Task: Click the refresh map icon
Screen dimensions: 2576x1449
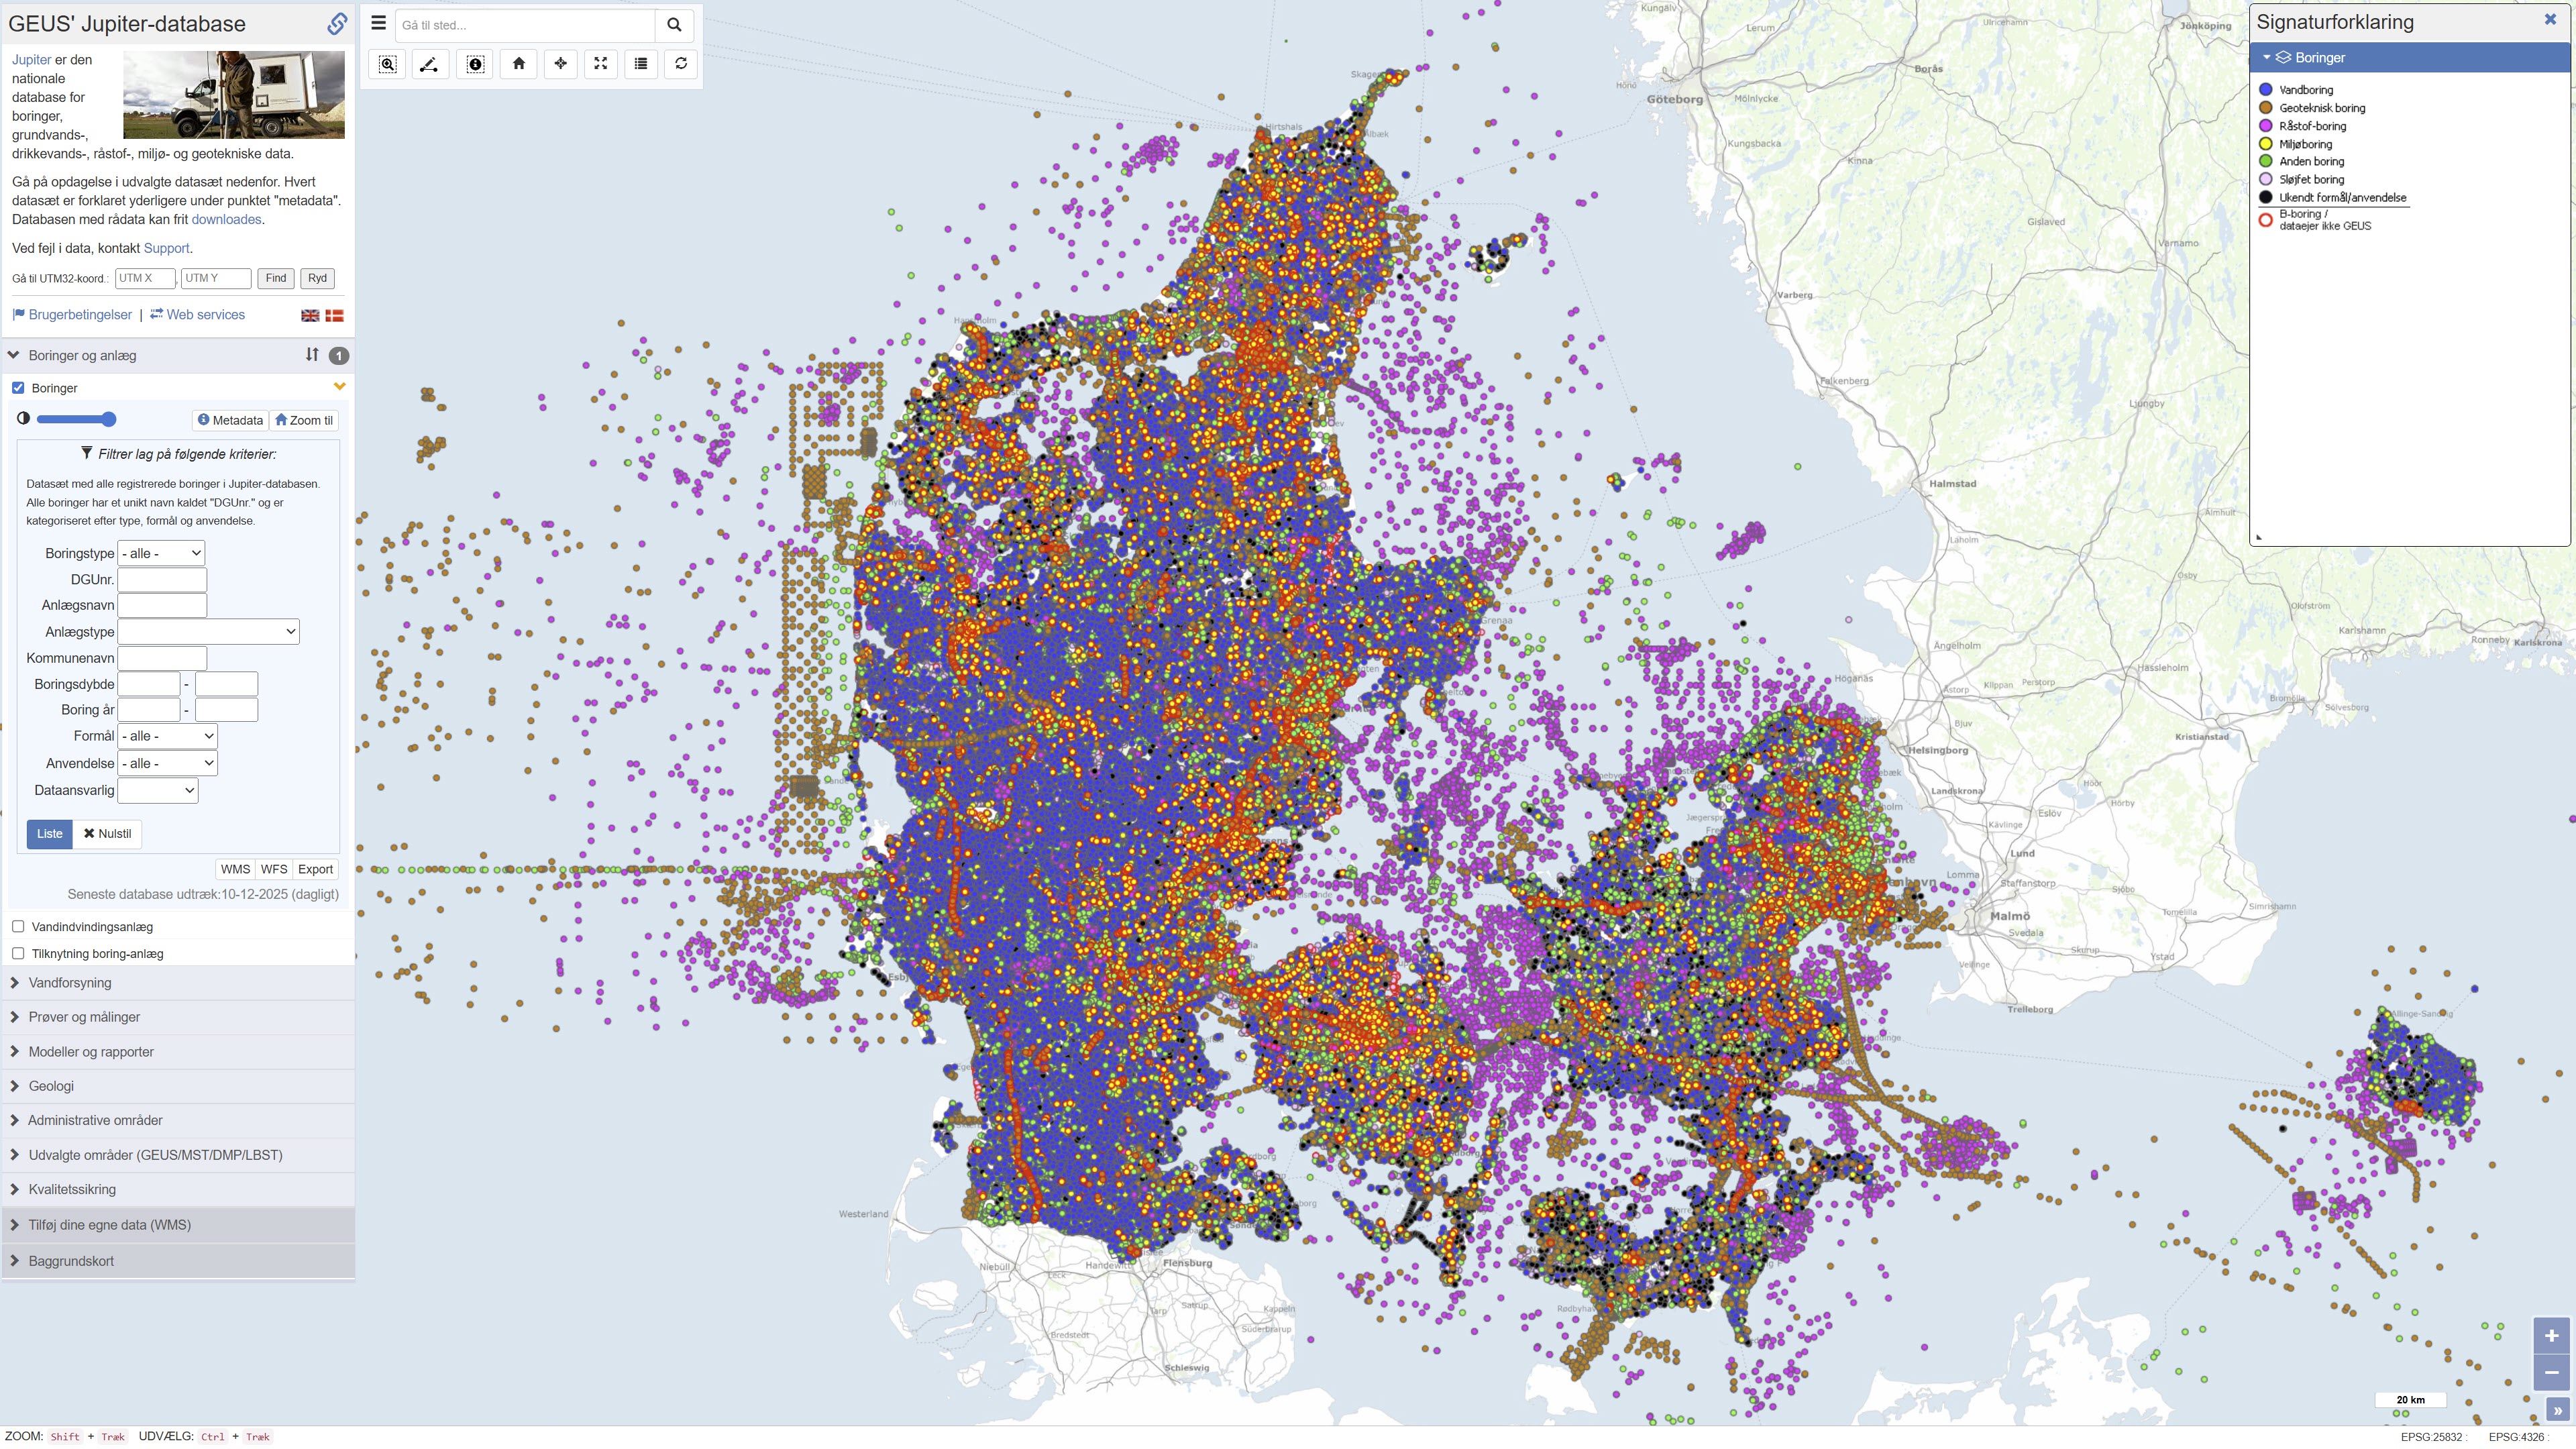Action: point(681,64)
